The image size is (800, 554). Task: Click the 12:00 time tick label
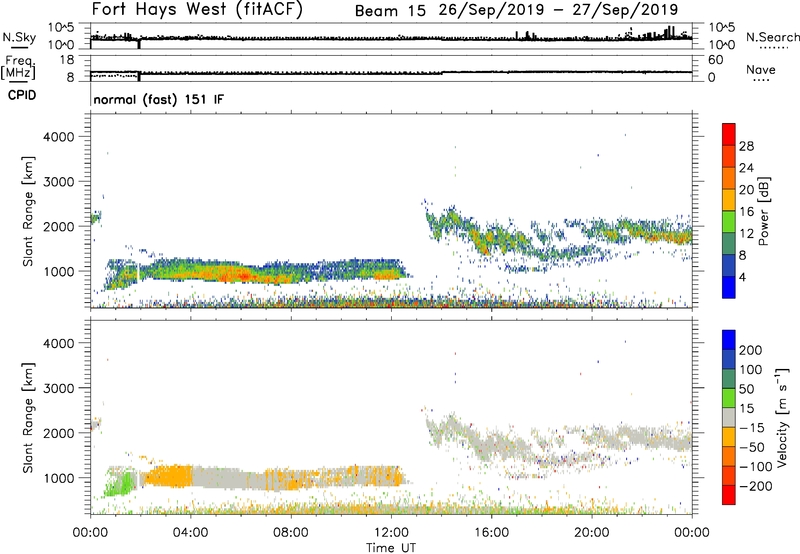click(391, 533)
